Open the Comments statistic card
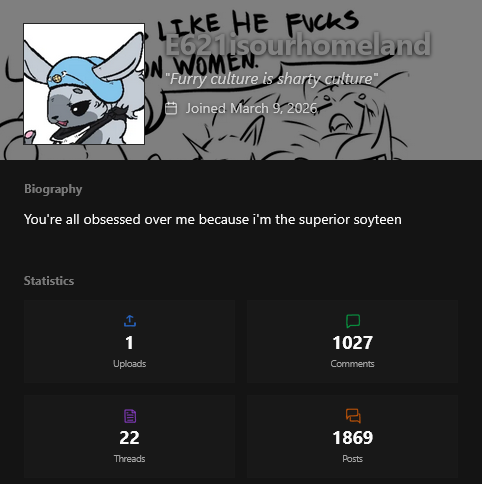The height and width of the screenshot is (484, 482). click(x=352, y=341)
